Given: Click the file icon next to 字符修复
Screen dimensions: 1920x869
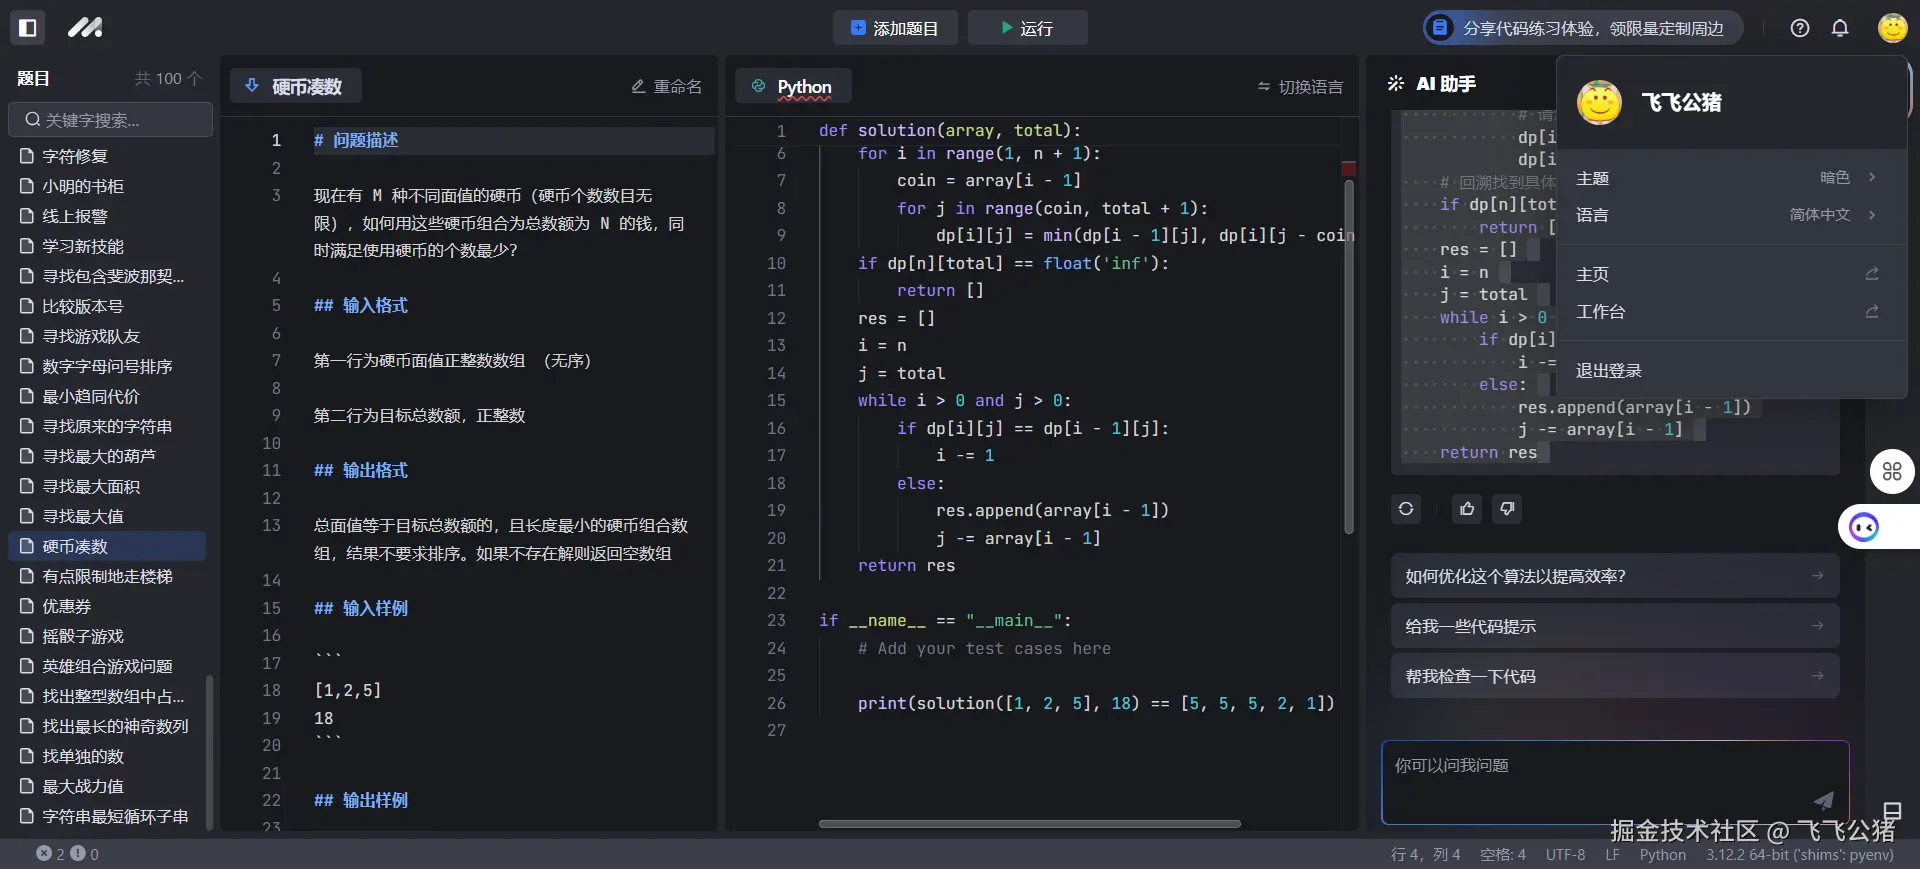Looking at the screenshot, I should 27,156.
